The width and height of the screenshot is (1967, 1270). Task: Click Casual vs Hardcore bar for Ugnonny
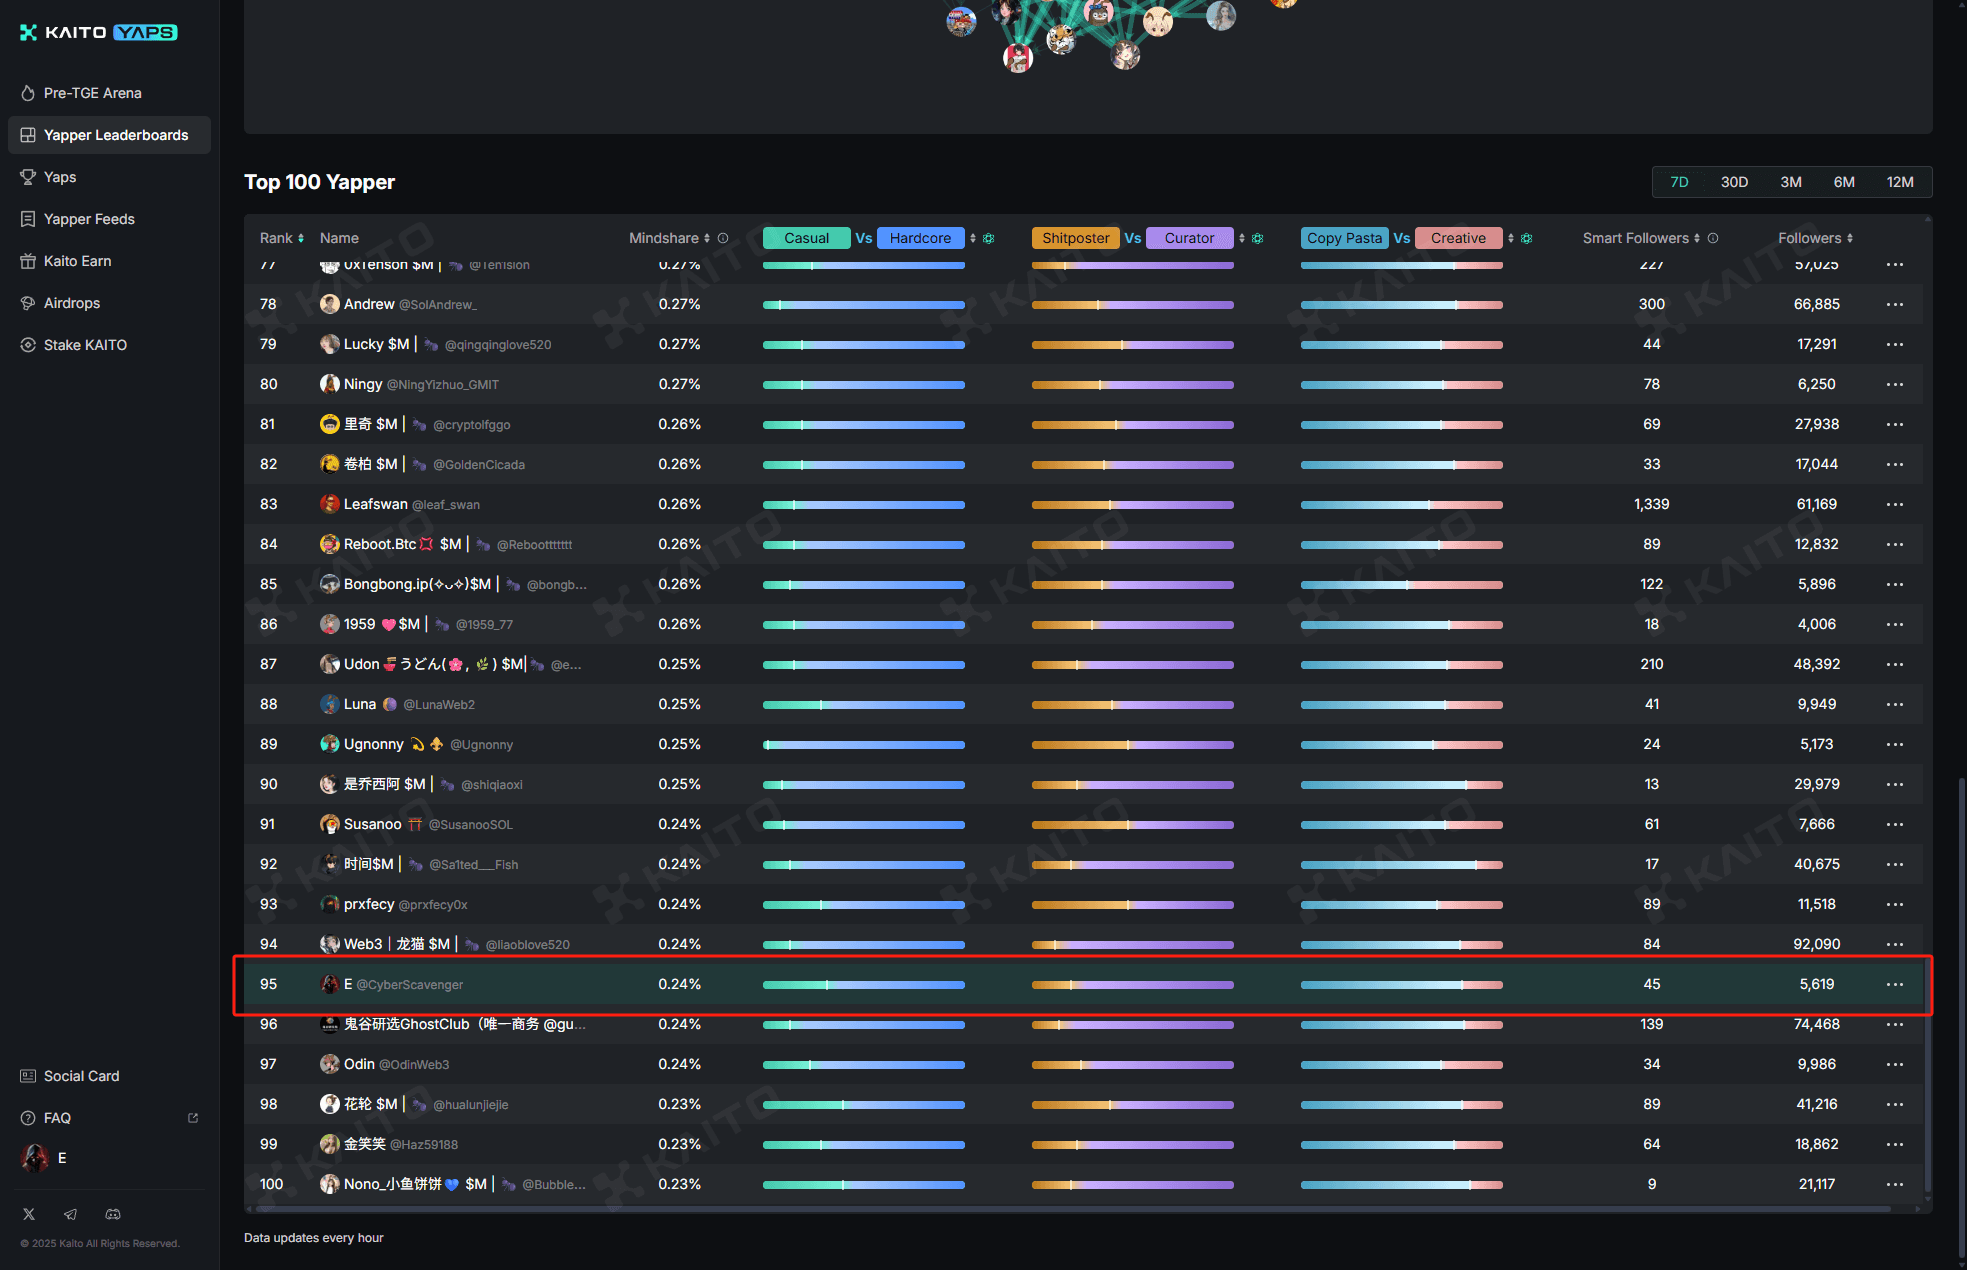click(863, 744)
